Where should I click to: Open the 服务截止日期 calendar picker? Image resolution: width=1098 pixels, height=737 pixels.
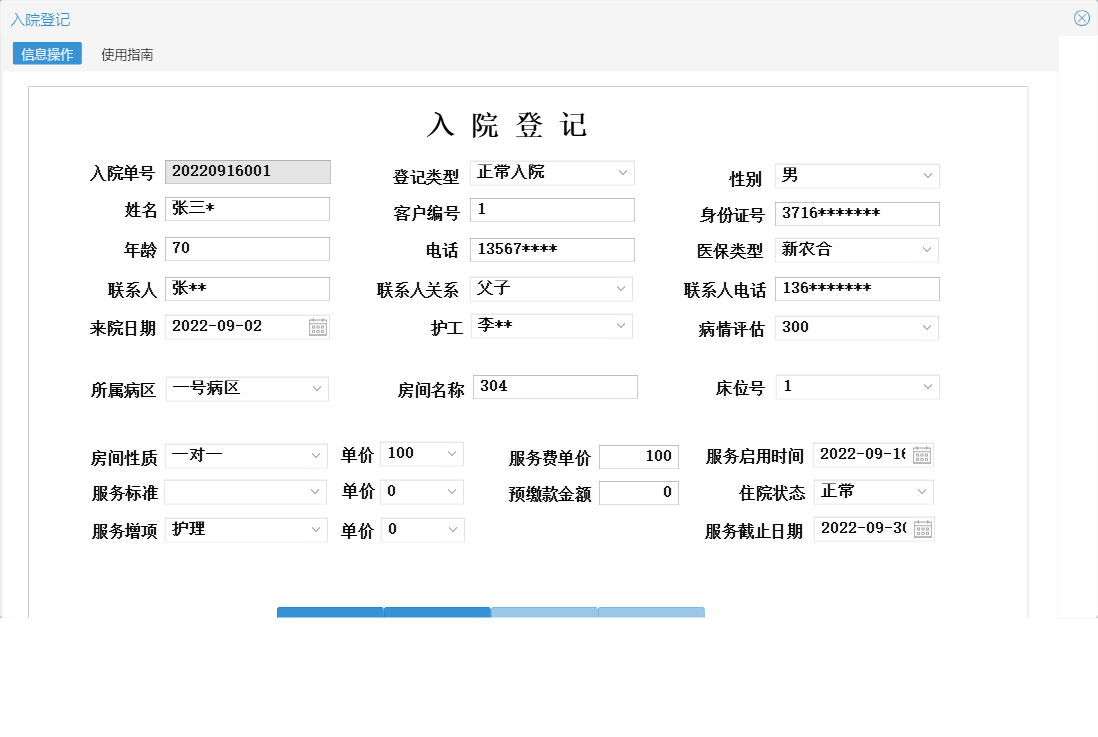(922, 529)
